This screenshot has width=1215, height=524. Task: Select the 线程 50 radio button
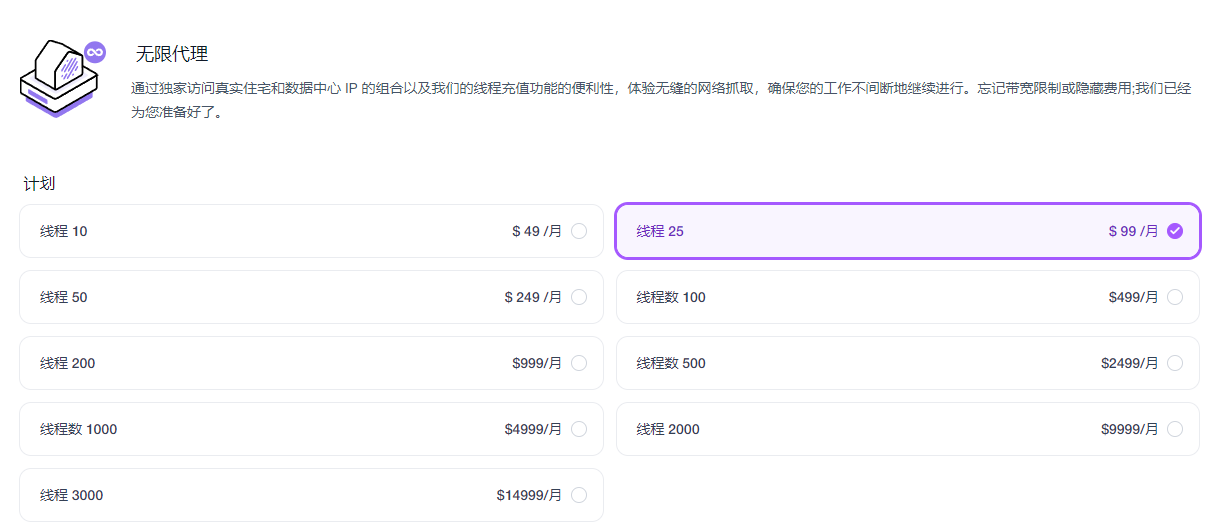point(579,297)
